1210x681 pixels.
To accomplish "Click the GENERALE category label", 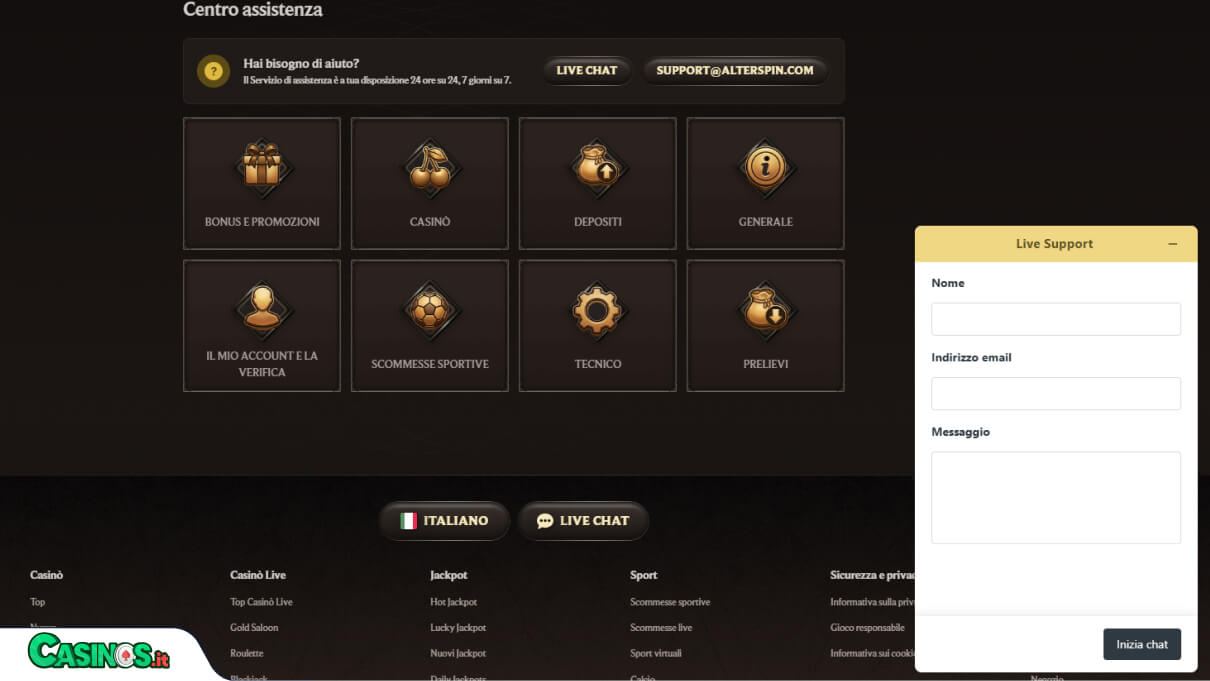I will (766, 222).
